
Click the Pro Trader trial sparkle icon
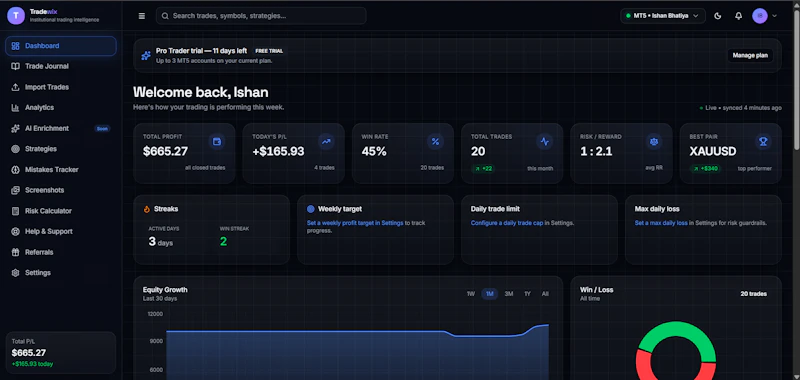pos(146,56)
